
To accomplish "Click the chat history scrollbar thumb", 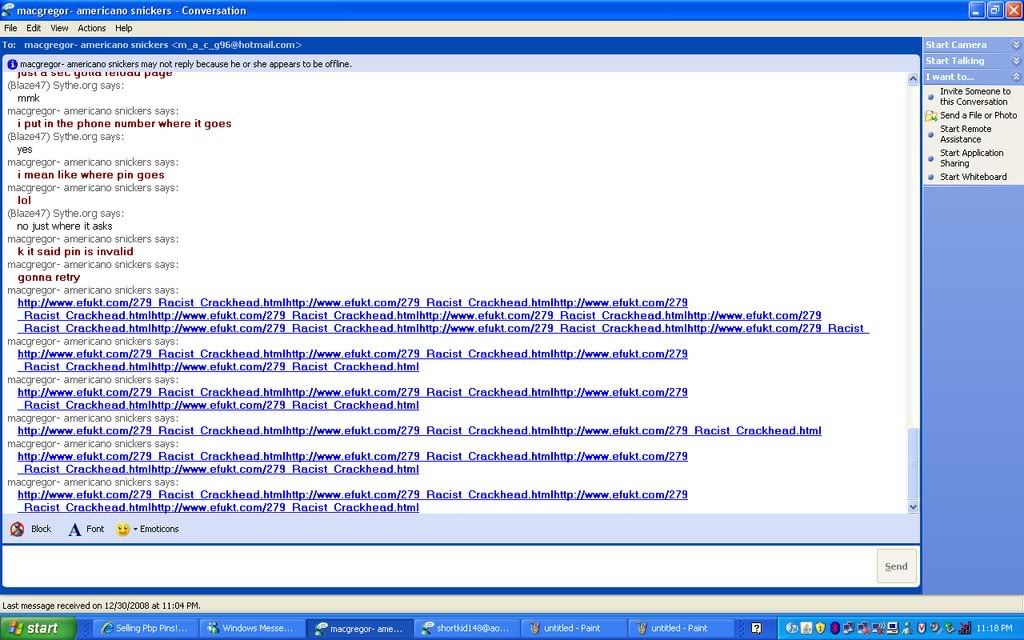I will (x=913, y=464).
